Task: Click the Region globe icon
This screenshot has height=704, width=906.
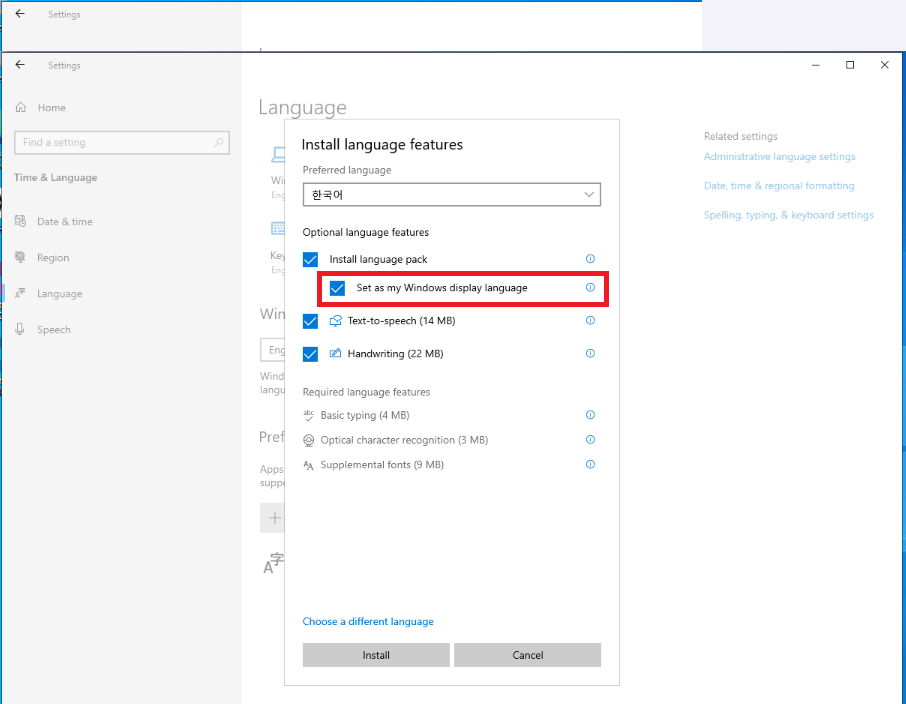Action: click(x=20, y=257)
